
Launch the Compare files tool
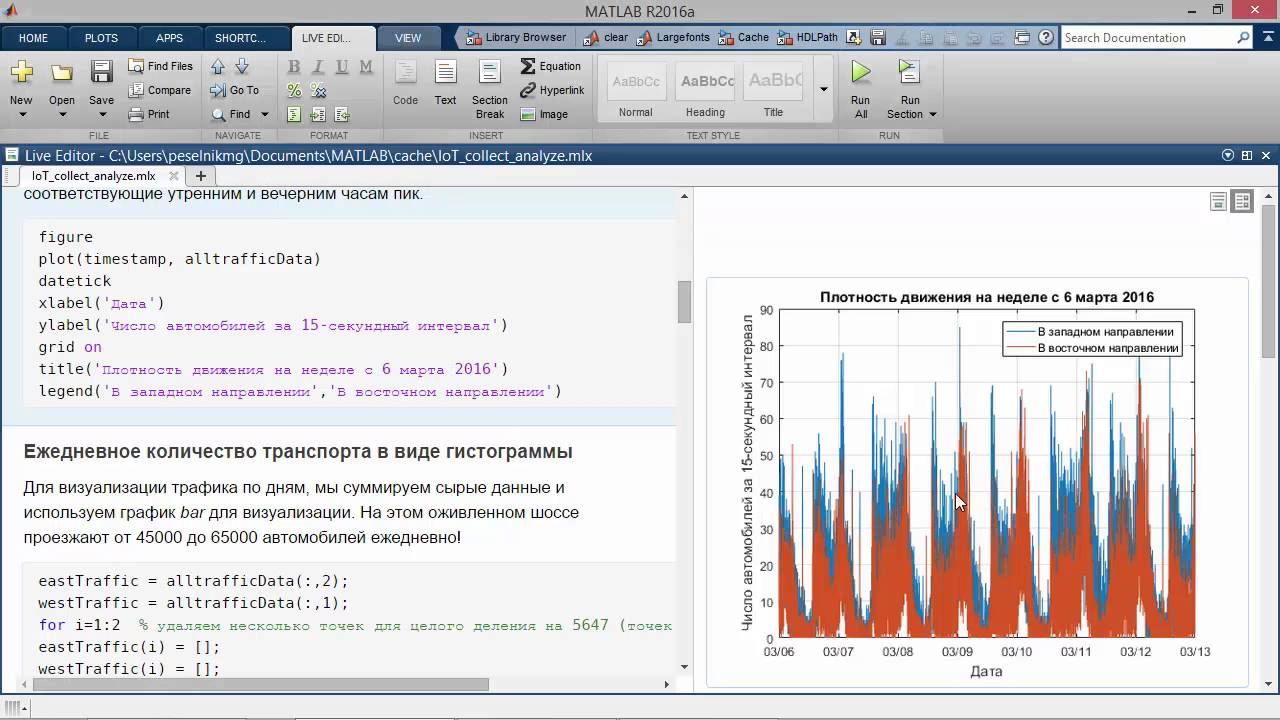coord(159,90)
